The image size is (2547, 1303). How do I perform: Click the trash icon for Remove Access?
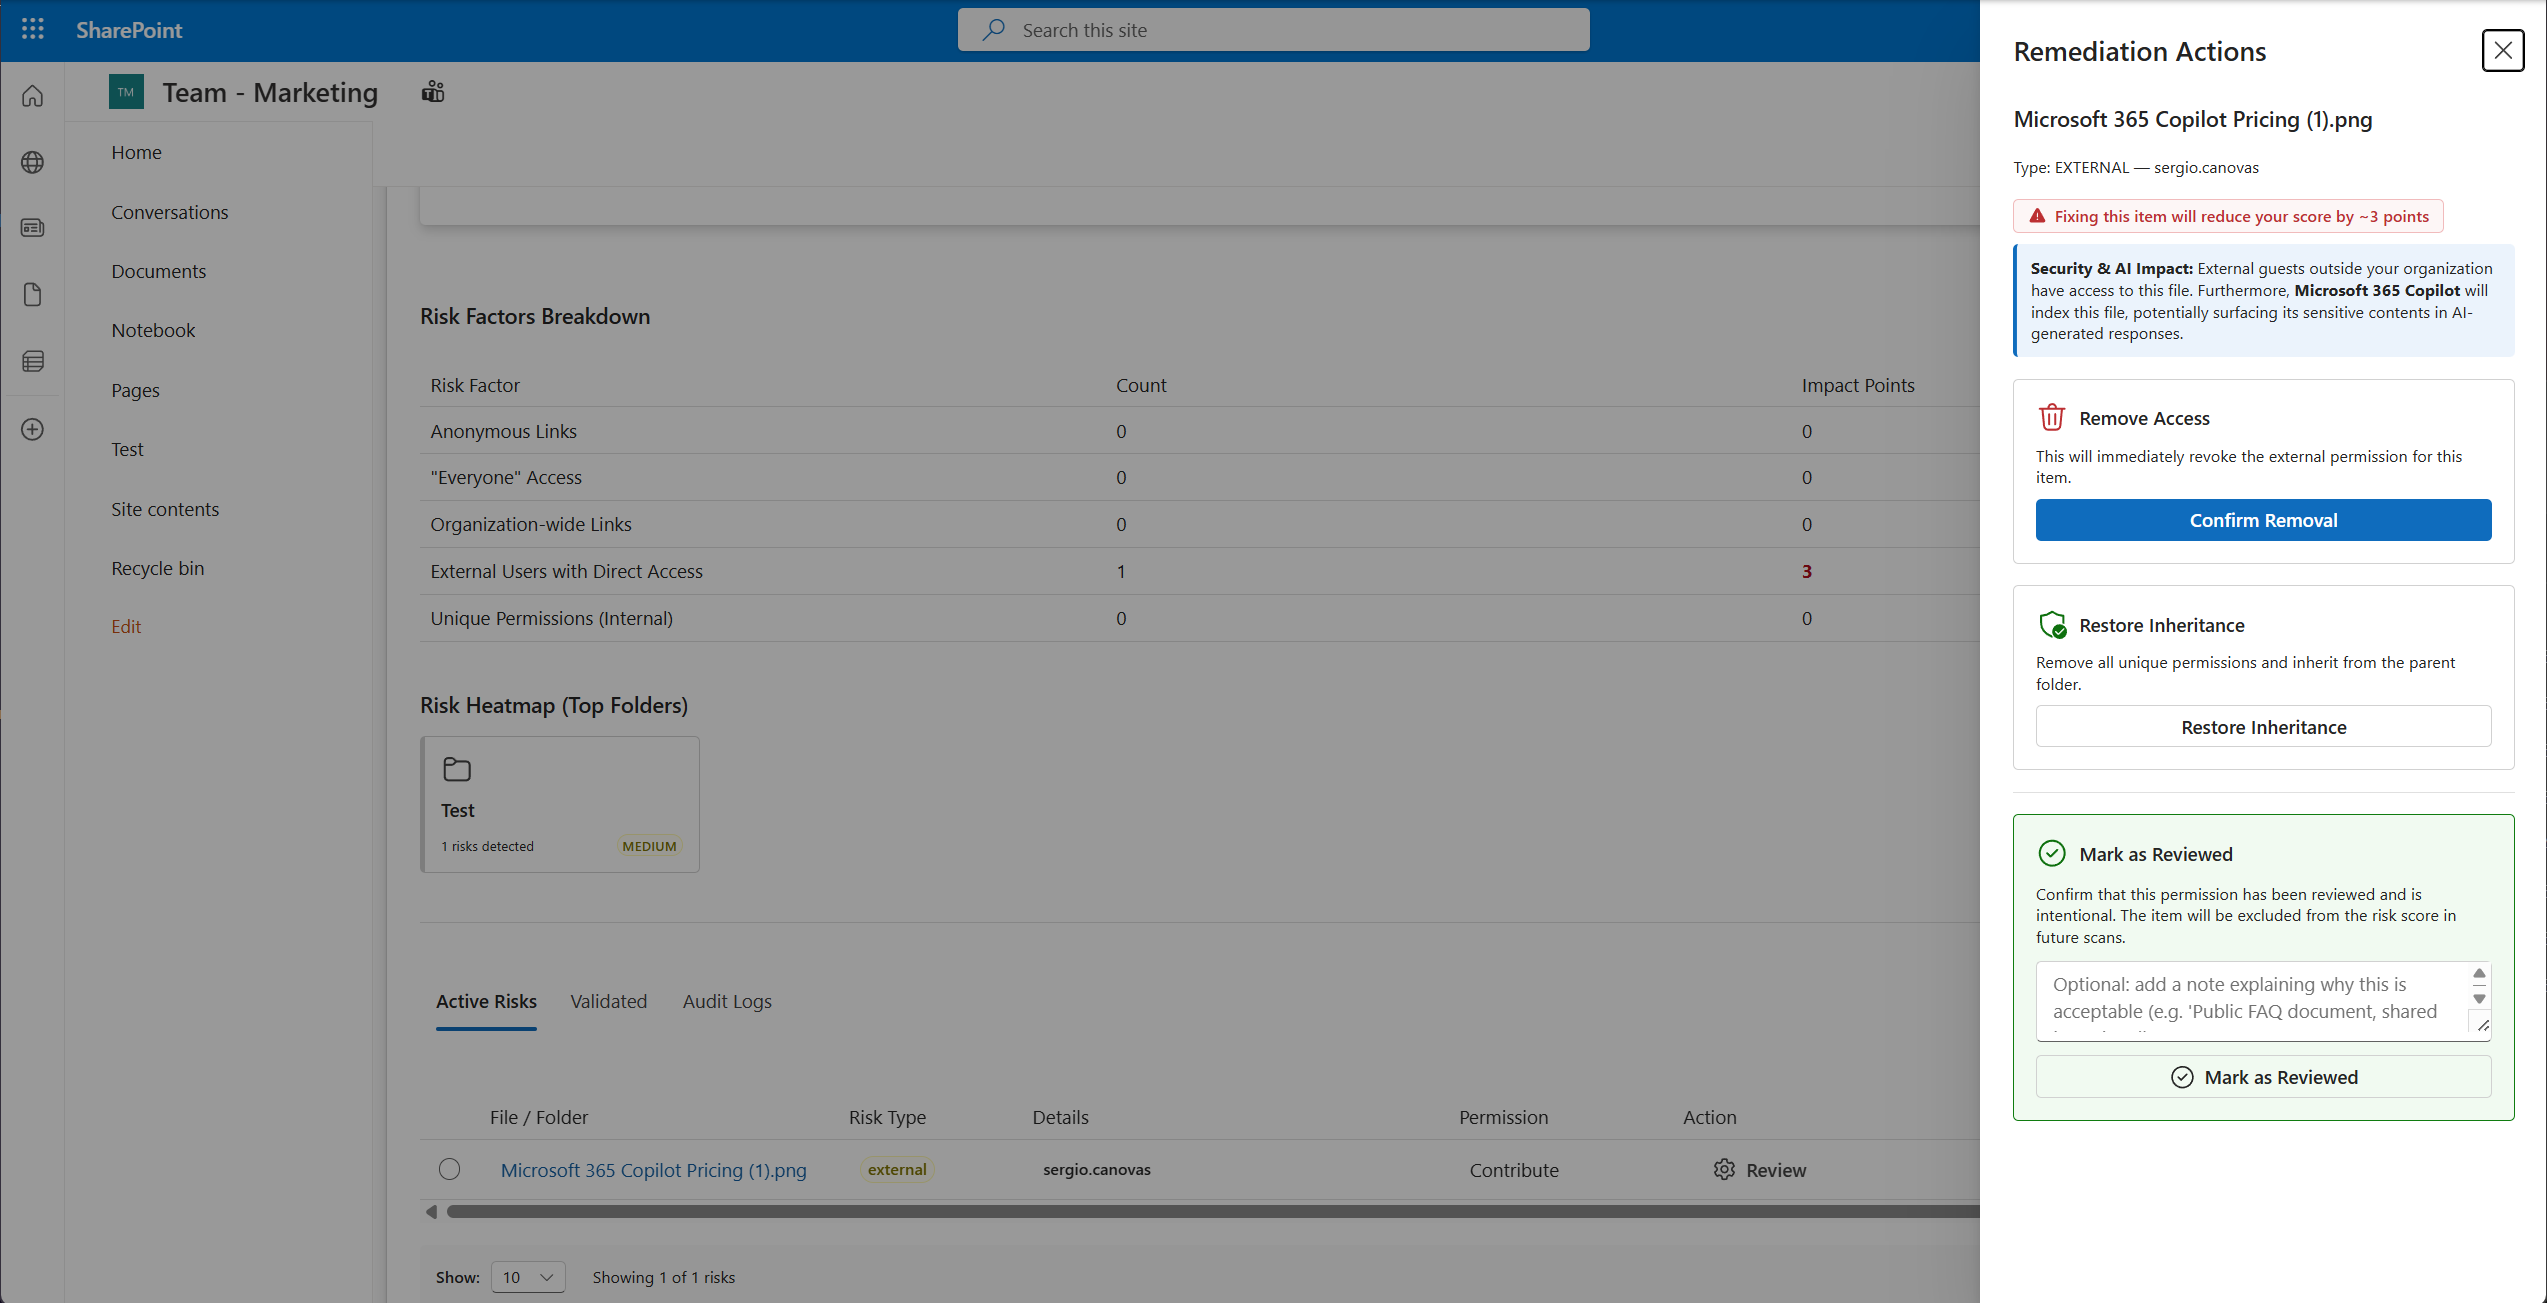pos(2052,417)
